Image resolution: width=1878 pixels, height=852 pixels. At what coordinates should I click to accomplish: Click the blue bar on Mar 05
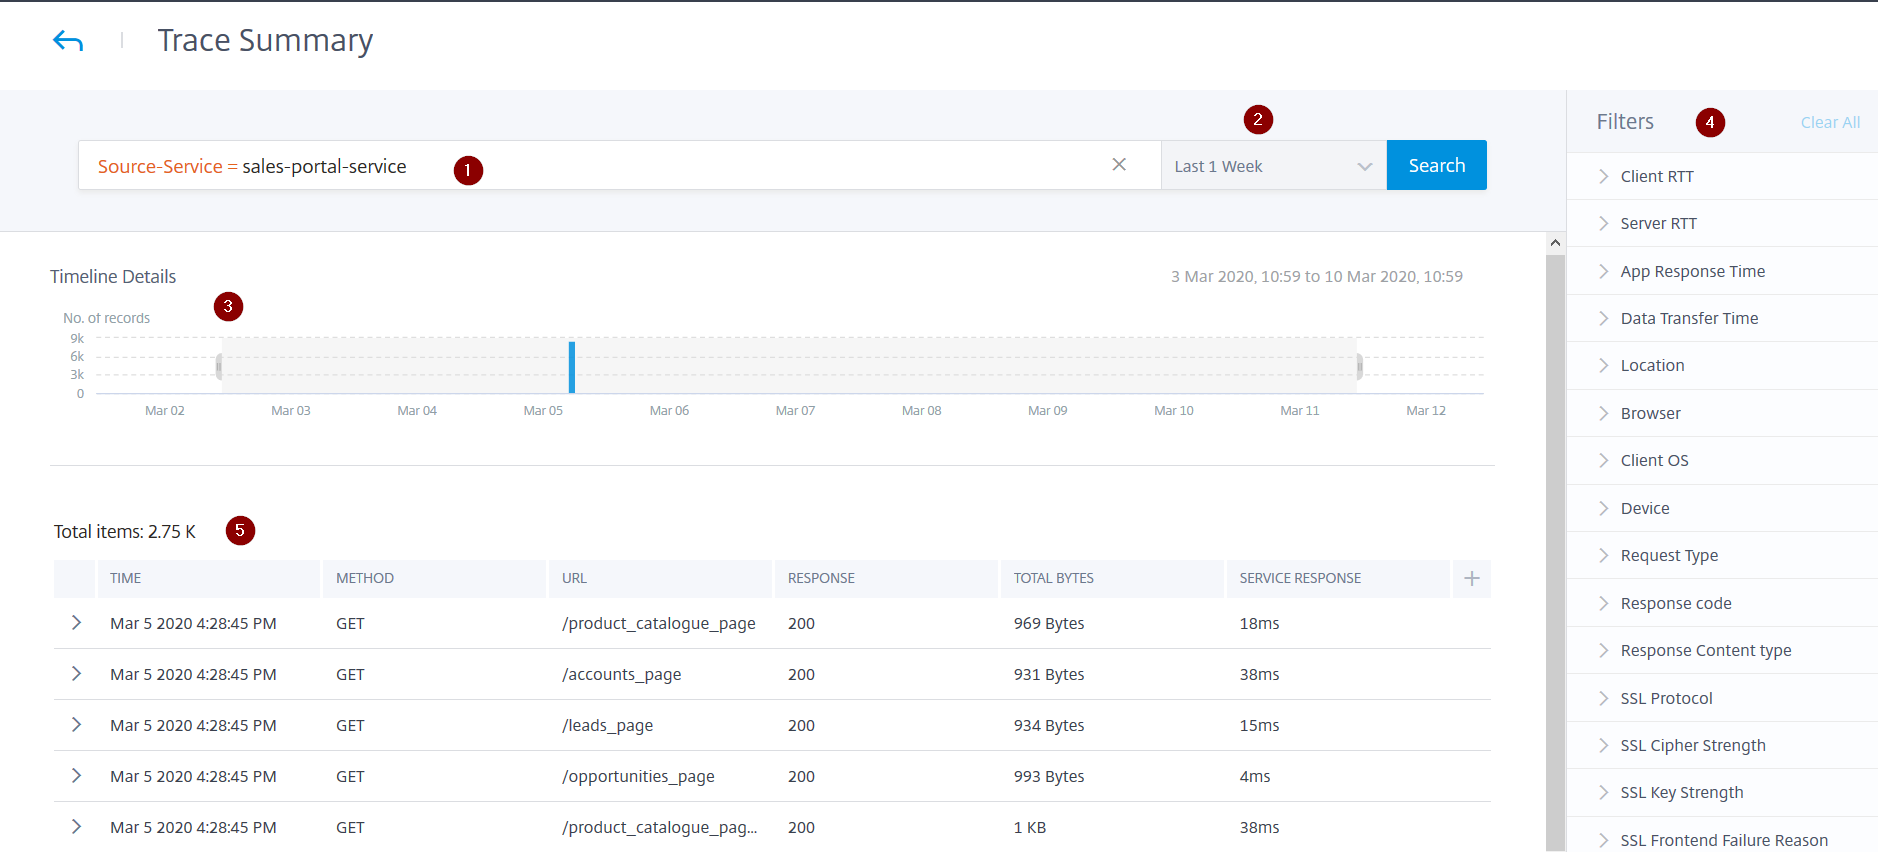click(572, 367)
